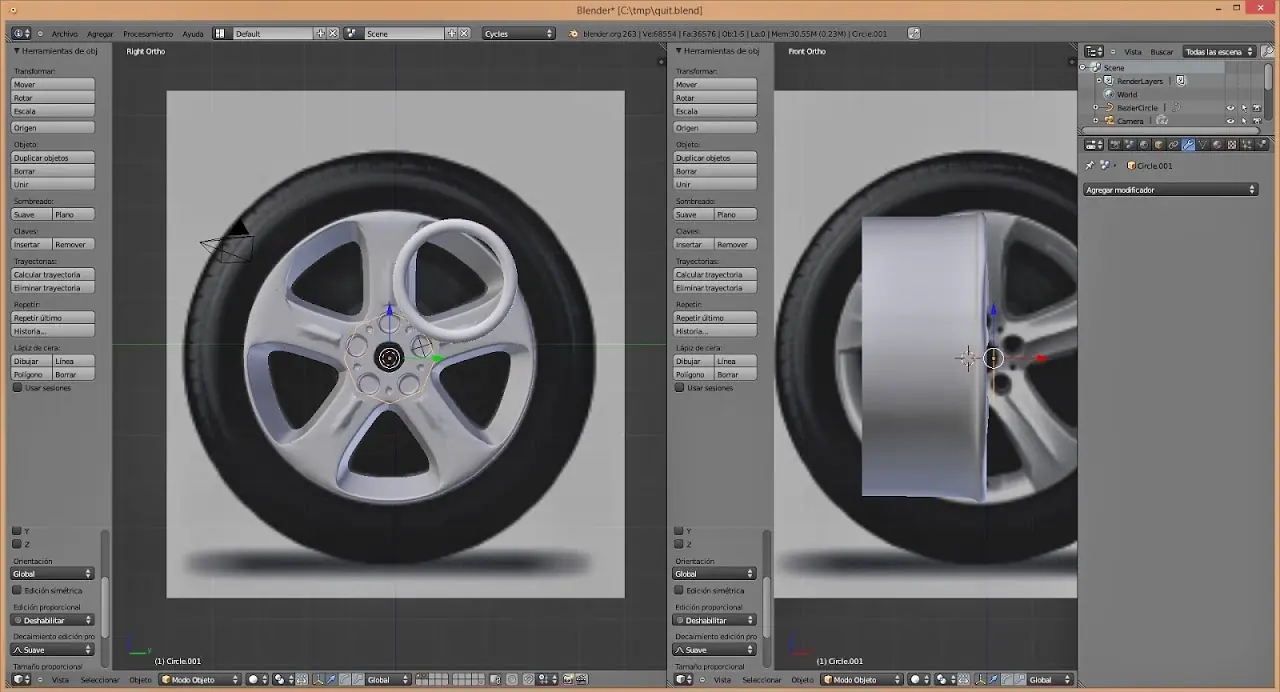This screenshot has width=1280, height=692.
Task: Switch to Object Constraints chain tab
Action: (1173, 144)
